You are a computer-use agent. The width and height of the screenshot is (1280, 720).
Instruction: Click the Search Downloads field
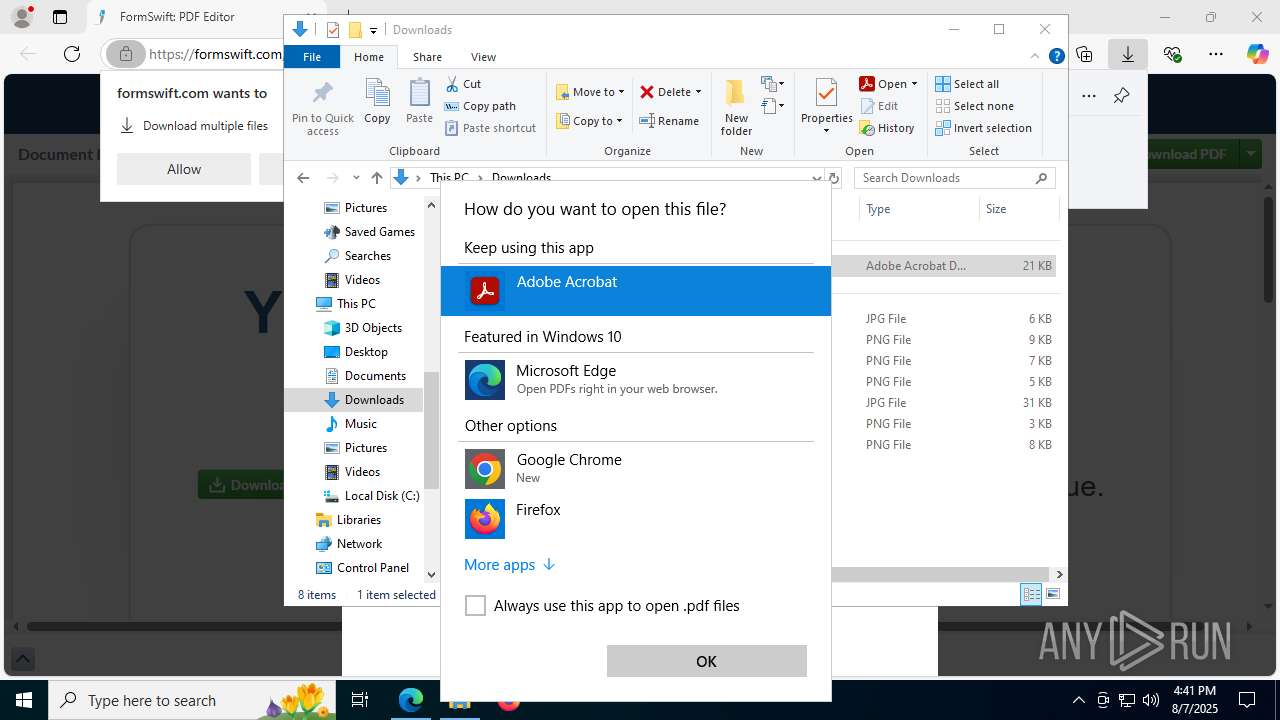click(x=955, y=178)
